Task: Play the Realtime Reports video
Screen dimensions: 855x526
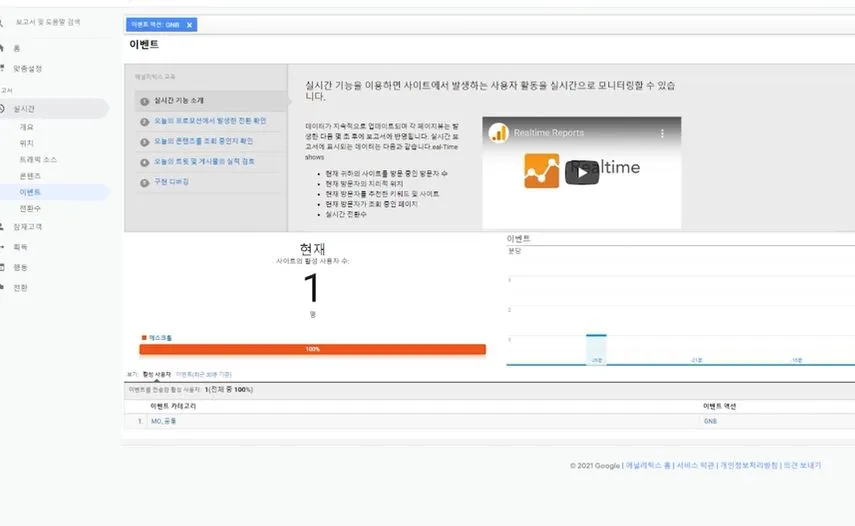Action: click(x=582, y=172)
